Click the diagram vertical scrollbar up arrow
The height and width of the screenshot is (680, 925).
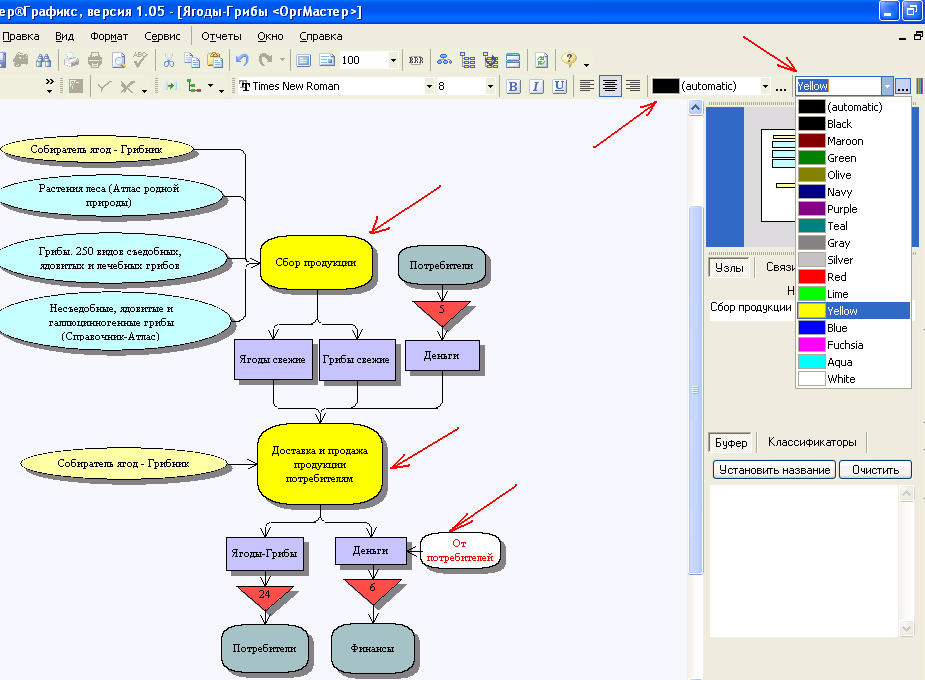[x=696, y=107]
